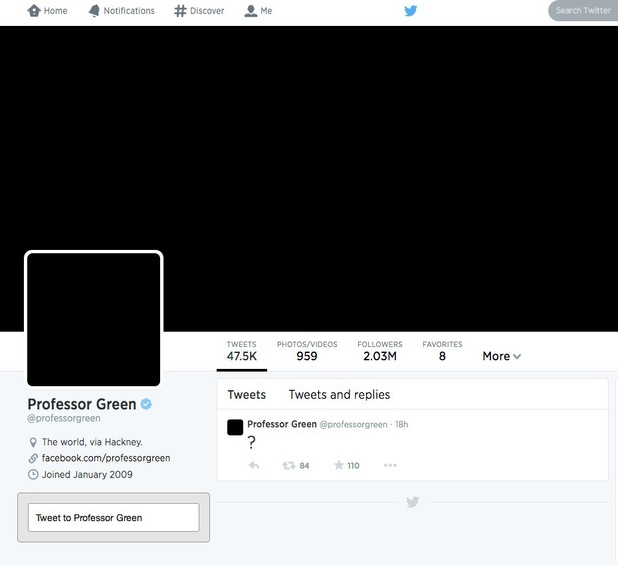The height and width of the screenshot is (565, 618).
Task: Click the Home house icon
Action: coord(34,11)
